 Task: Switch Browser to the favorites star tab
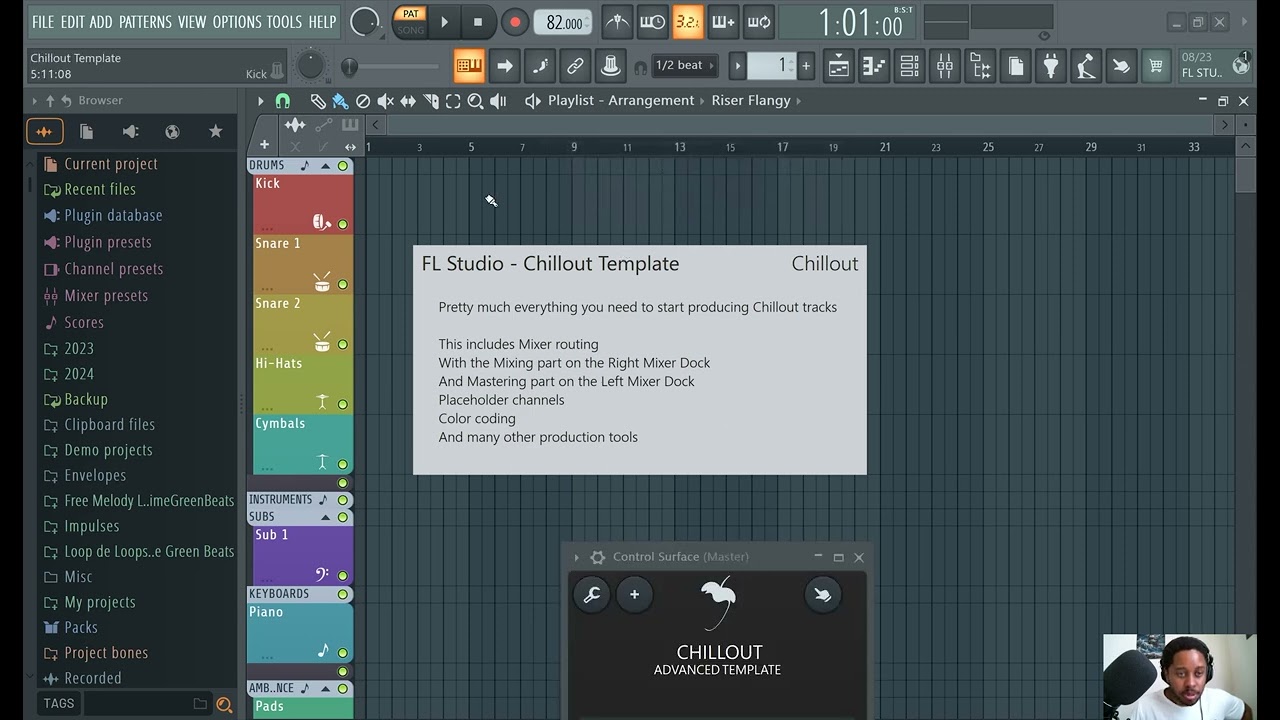[x=215, y=131]
